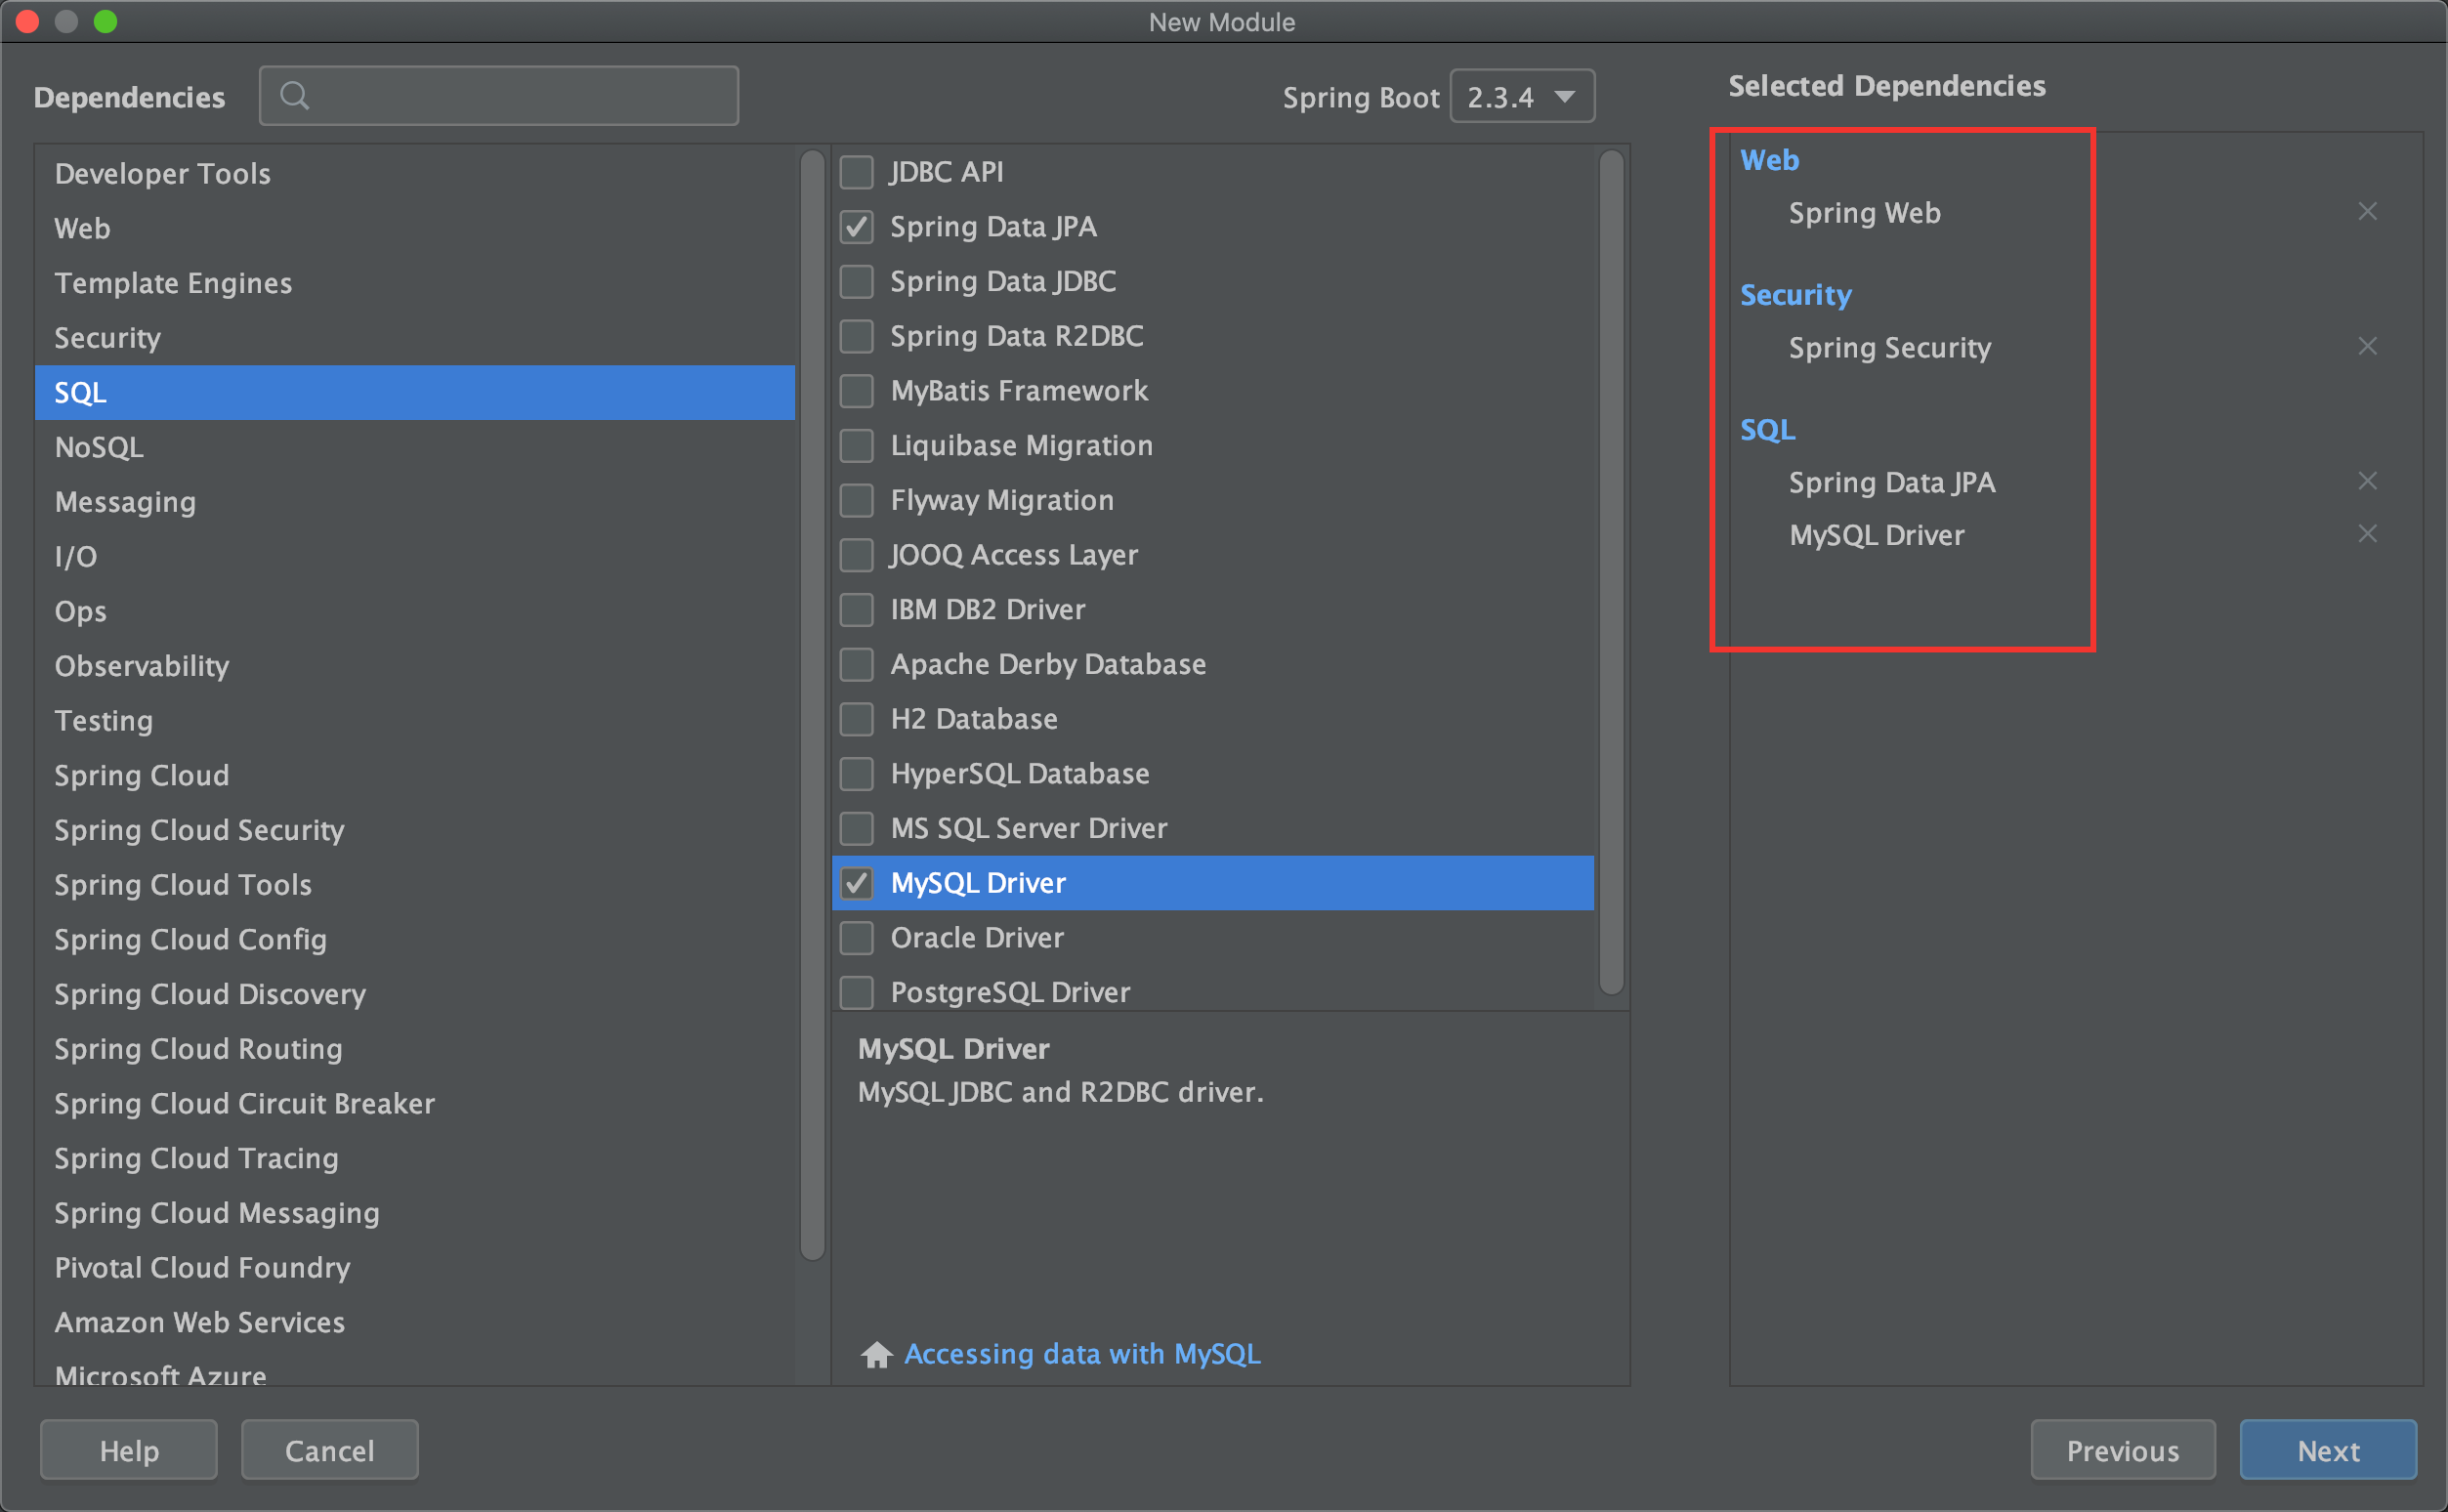Toggle MS SQL Server Driver checkbox
Viewport: 2448px width, 1512px height.
click(856, 828)
